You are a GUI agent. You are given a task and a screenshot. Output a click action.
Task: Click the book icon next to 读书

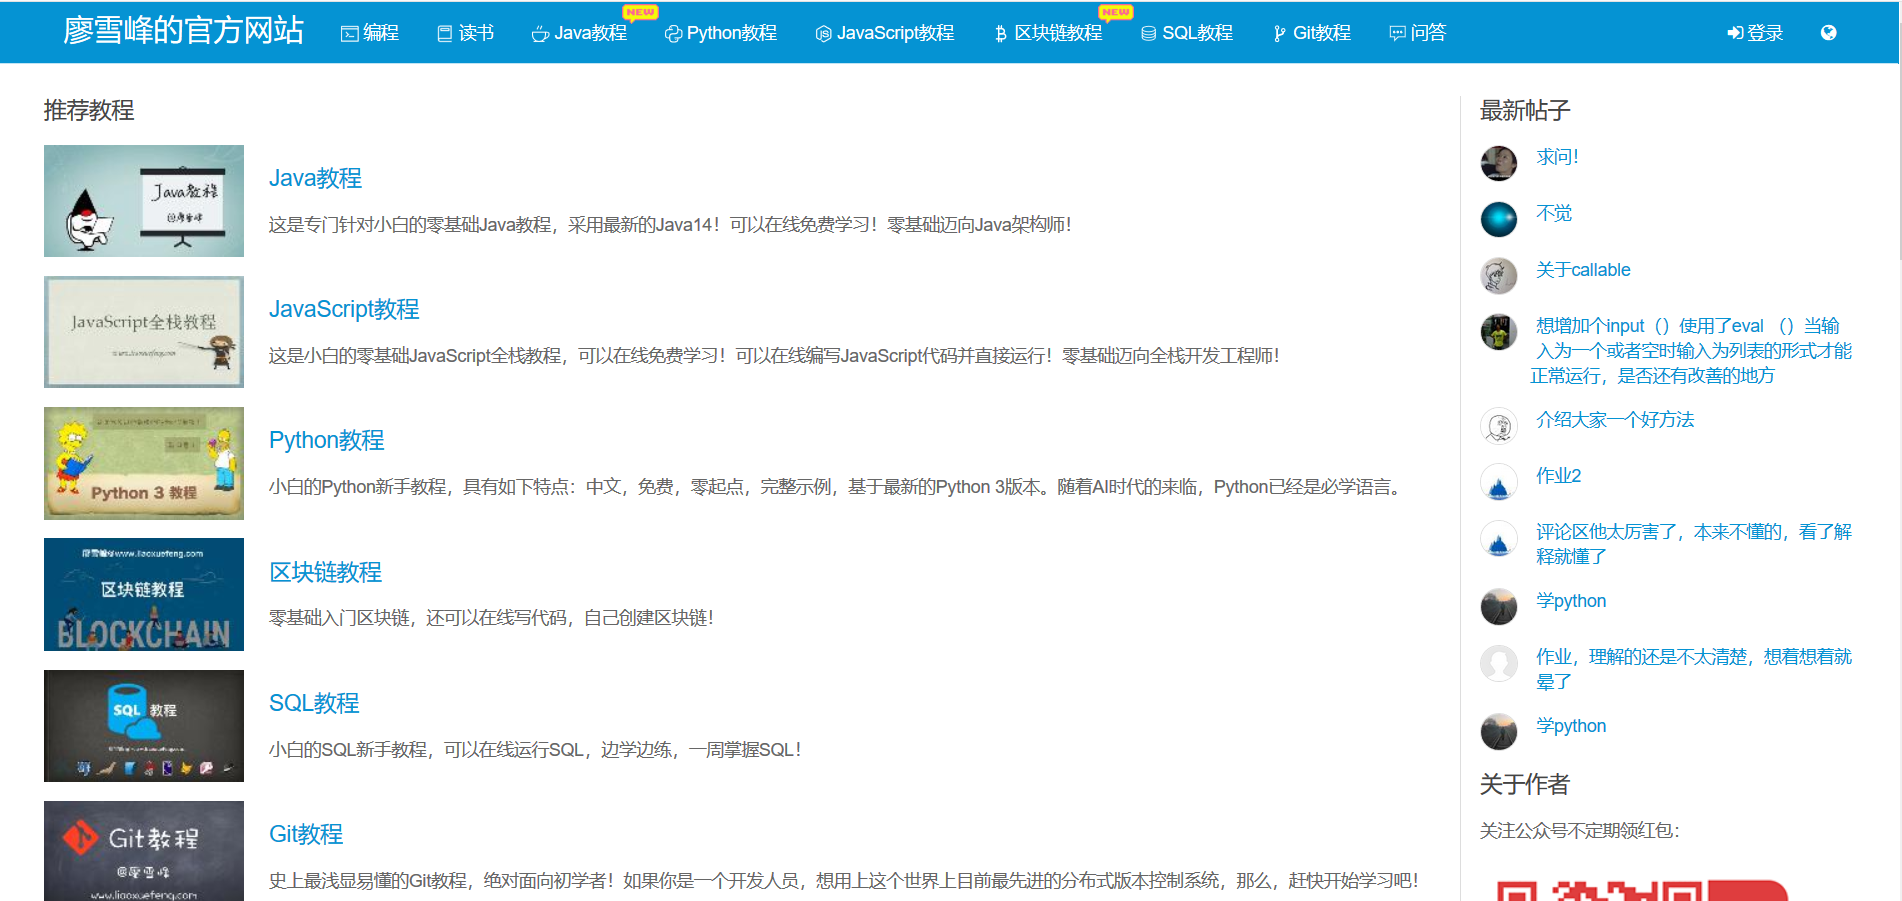tap(443, 33)
